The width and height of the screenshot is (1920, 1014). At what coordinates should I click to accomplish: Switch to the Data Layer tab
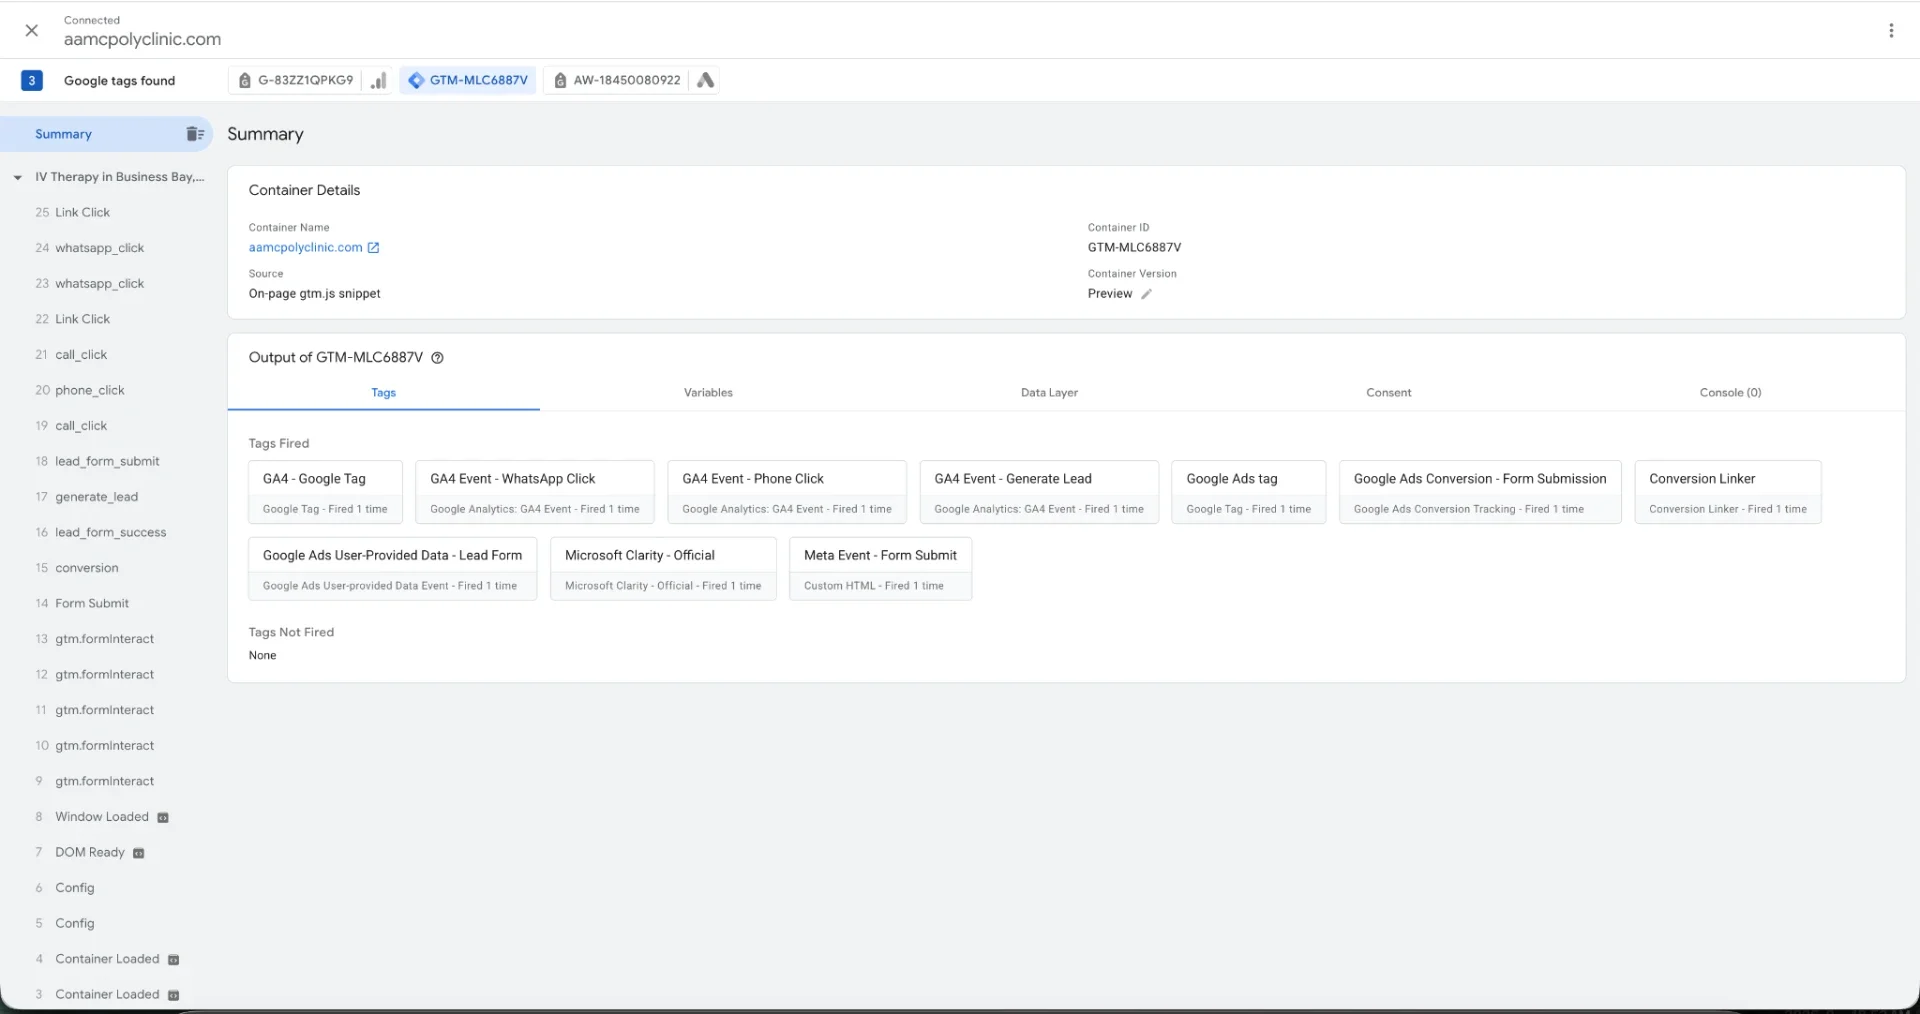[1049, 393]
